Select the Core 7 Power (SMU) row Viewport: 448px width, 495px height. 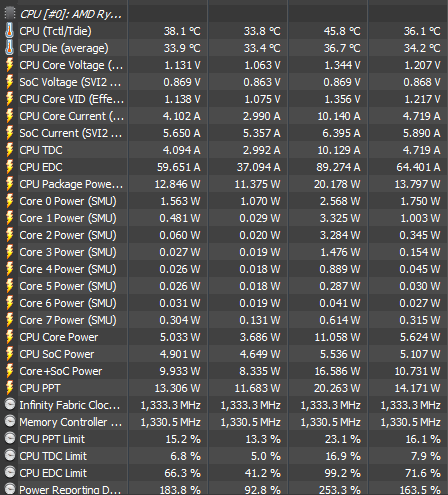coord(224,320)
